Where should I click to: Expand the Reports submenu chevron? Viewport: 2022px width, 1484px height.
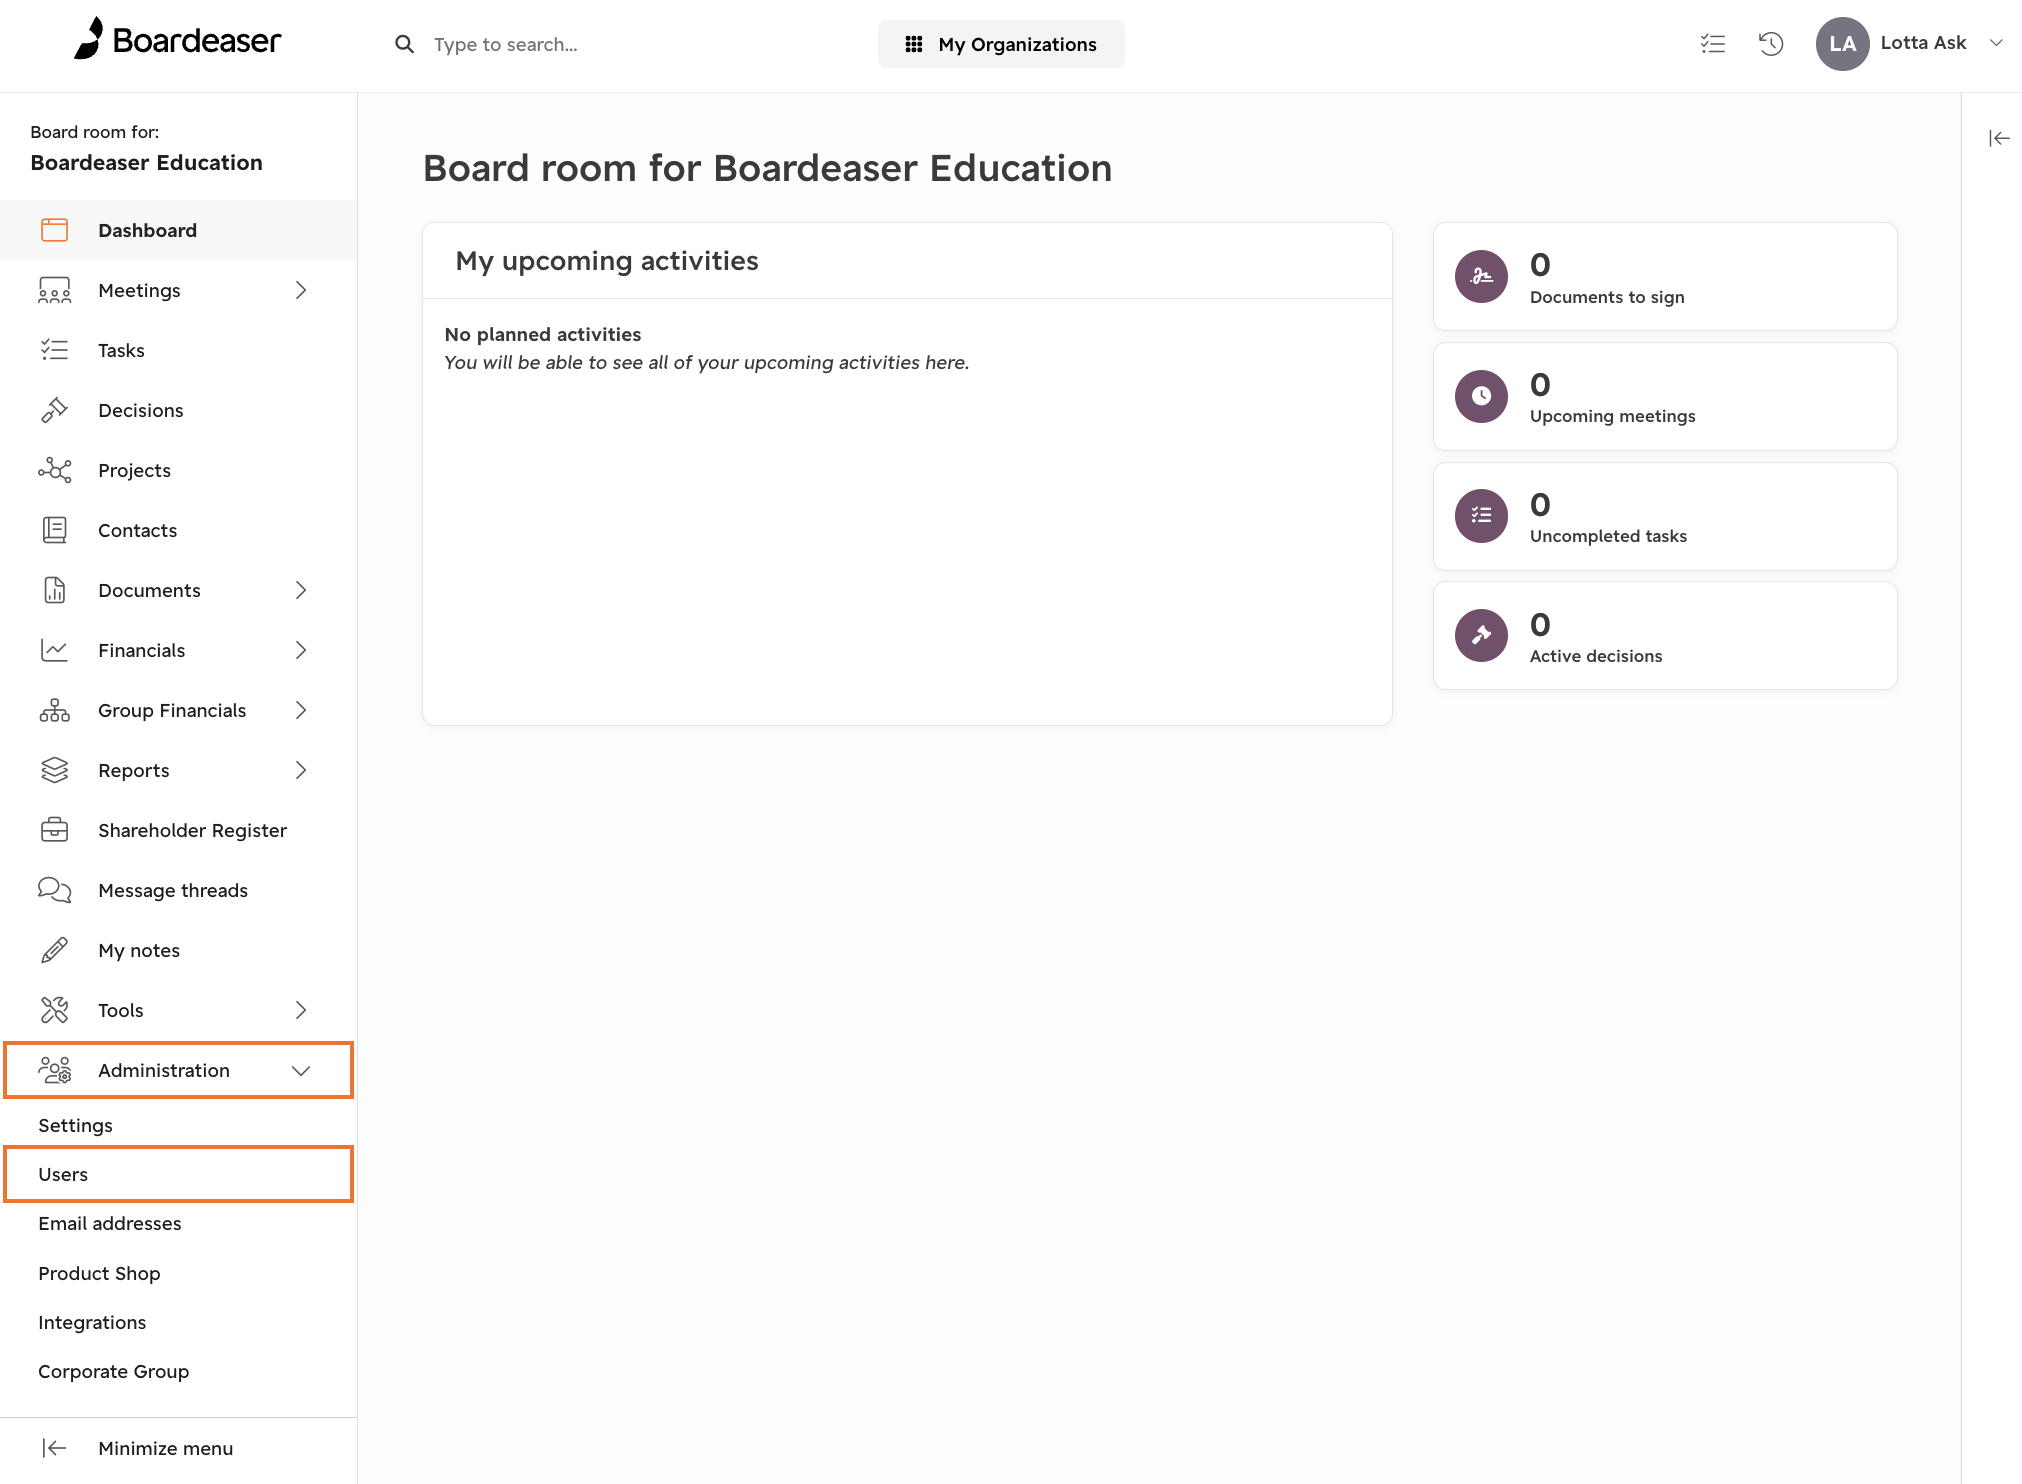(x=301, y=770)
